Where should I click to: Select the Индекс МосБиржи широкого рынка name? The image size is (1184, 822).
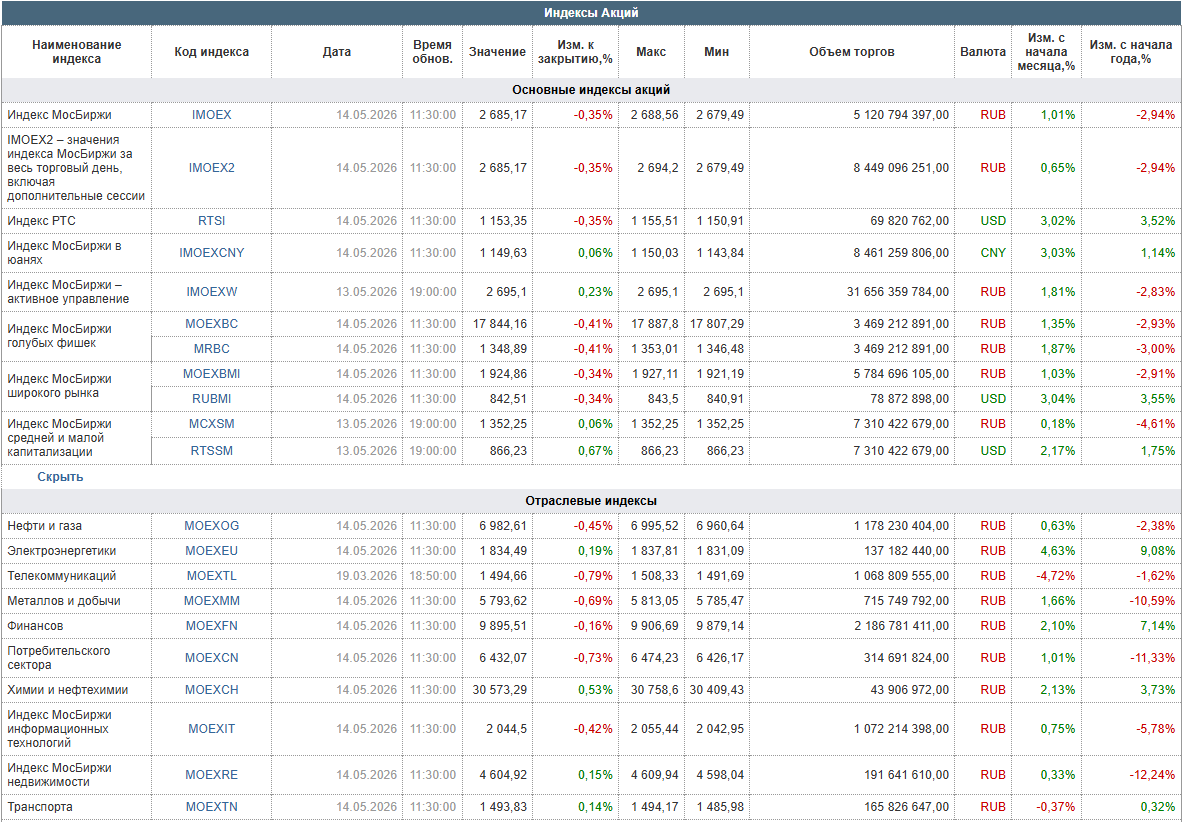[60, 386]
